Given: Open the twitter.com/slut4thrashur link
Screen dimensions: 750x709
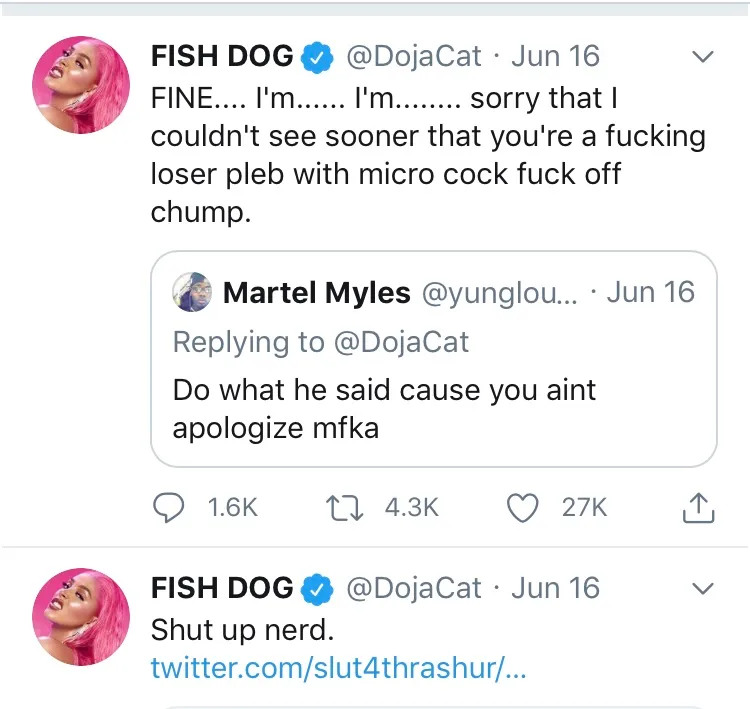Looking at the screenshot, I should (338, 668).
